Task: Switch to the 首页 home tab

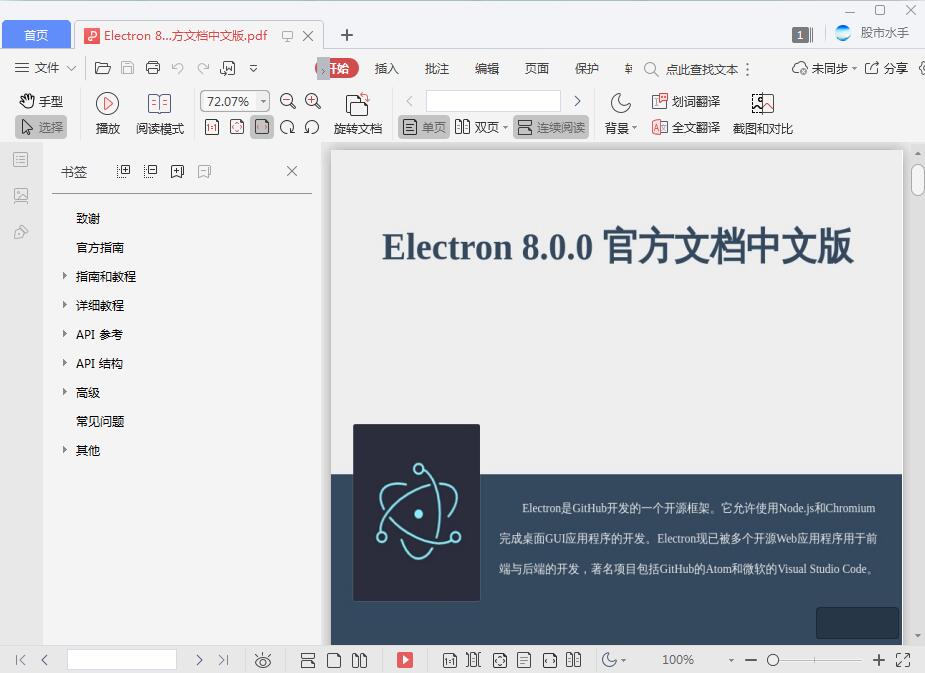Action: click(36, 34)
